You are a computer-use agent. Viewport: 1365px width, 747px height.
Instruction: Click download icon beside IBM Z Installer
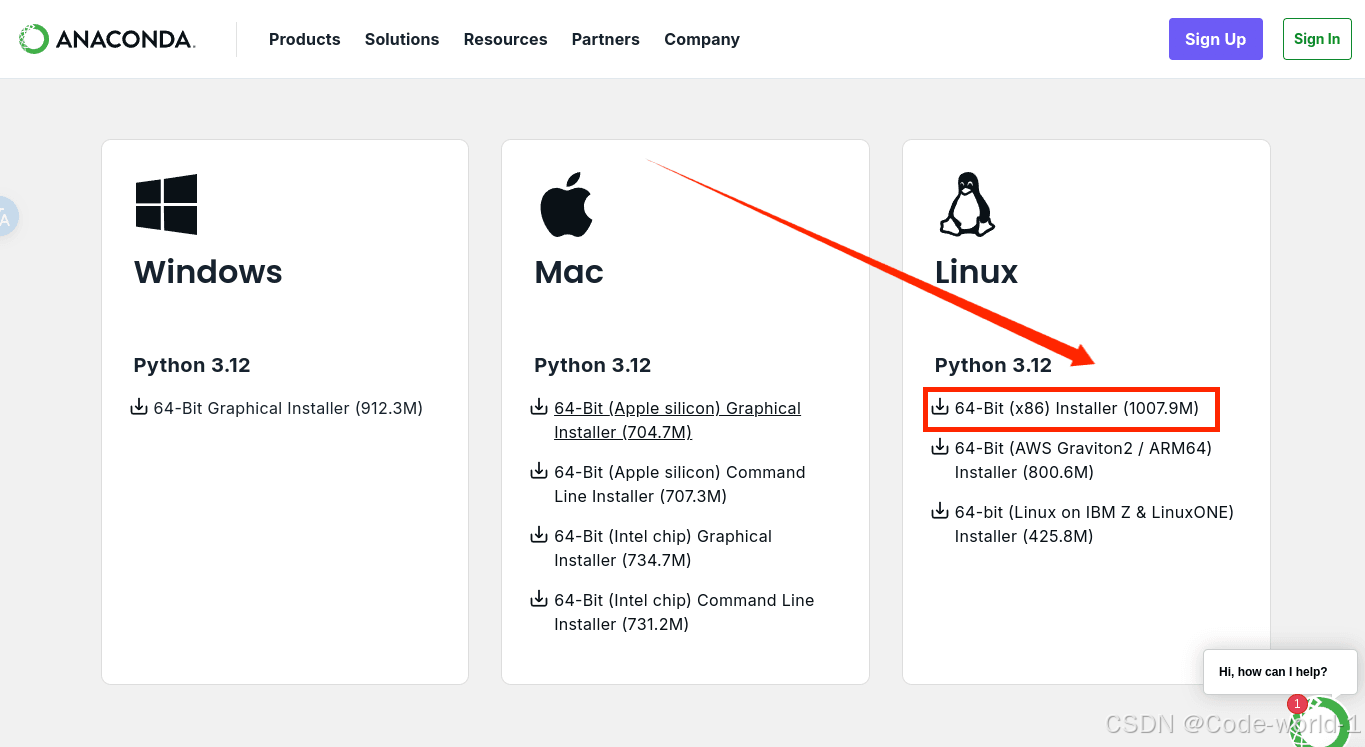[940, 511]
